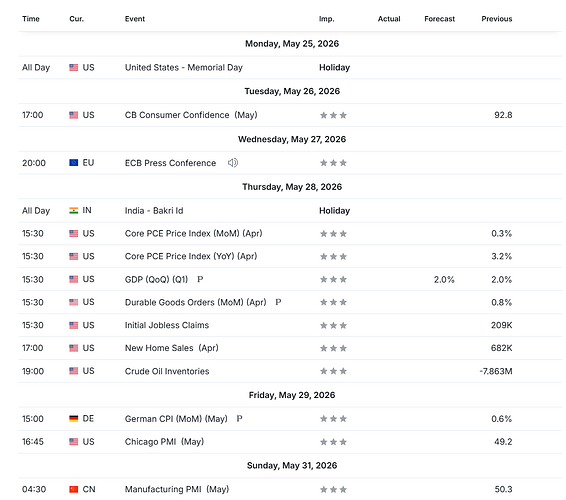Click the Cur. column header
Viewport: 566px width, 500px height.
[x=77, y=19]
